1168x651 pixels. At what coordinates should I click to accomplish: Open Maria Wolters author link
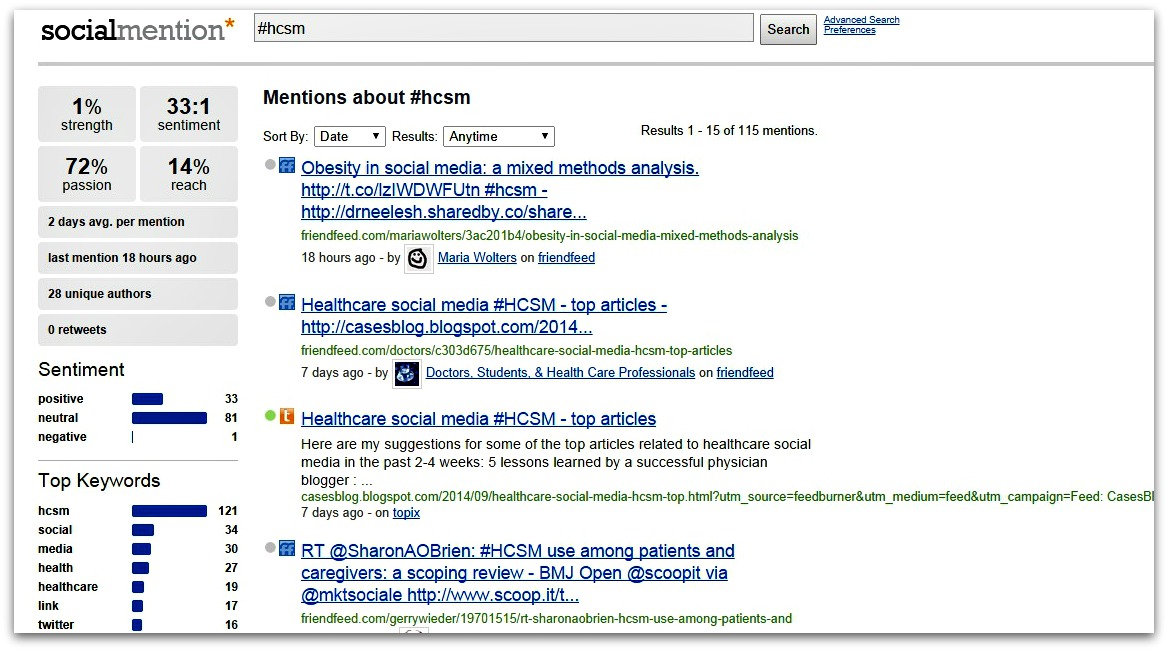coord(477,258)
